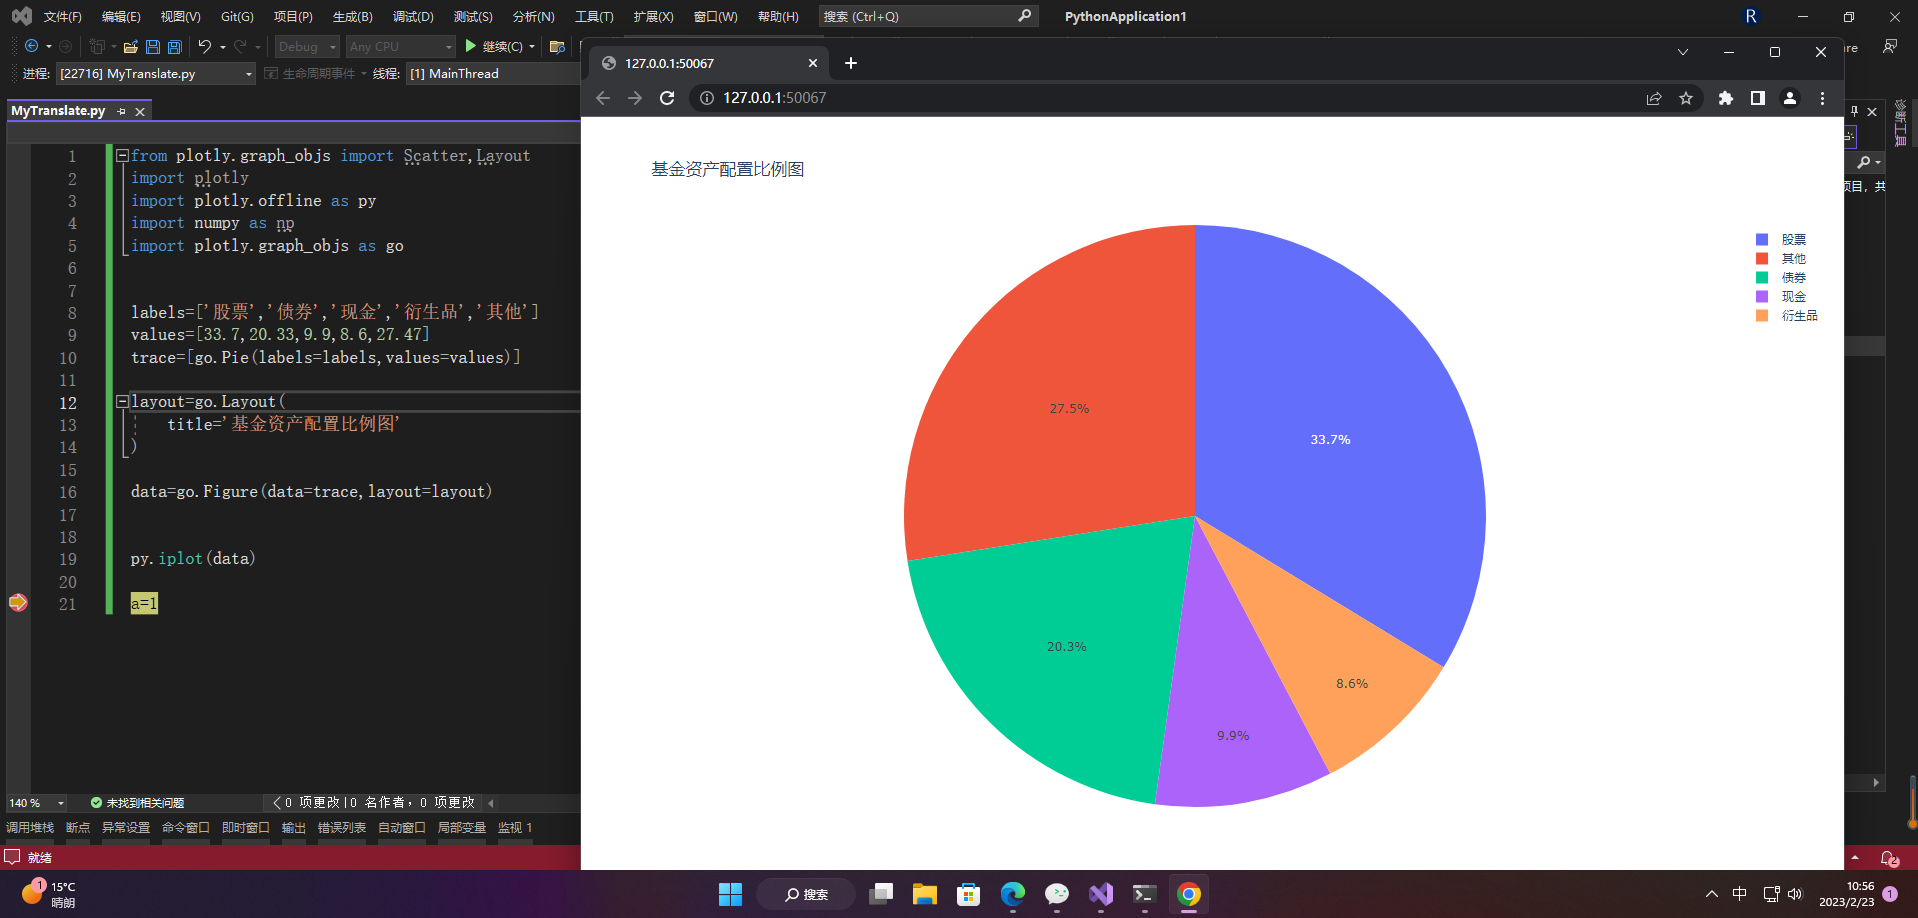Click the save all files icon
The height and width of the screenshot is (918, 1918).
174,46
